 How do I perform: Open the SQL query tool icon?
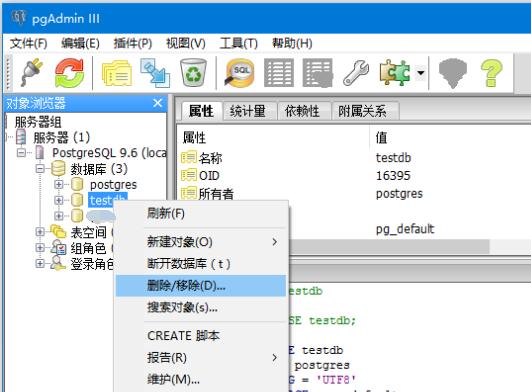point(239,72)
